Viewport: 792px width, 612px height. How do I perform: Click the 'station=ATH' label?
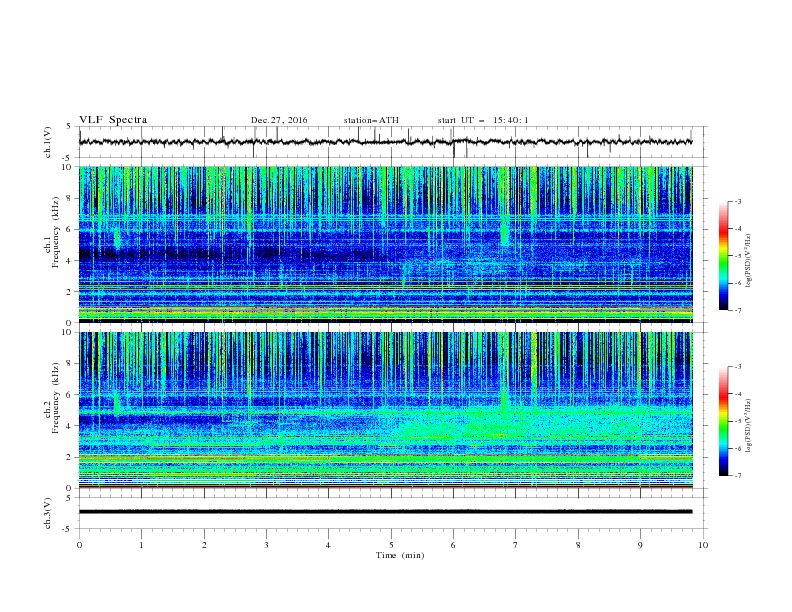point(371,120)
